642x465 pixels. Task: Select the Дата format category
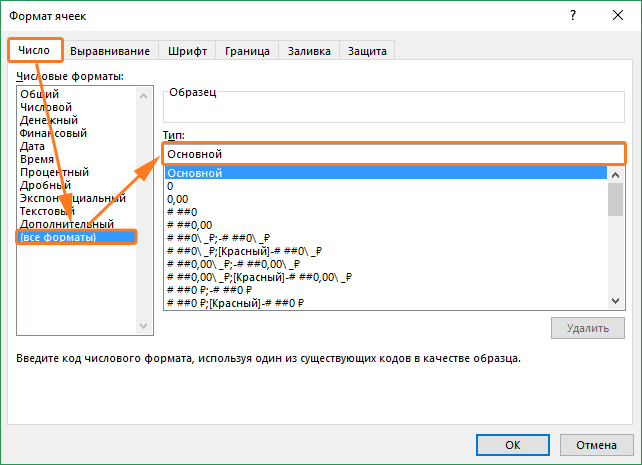(x=32, y=146)
